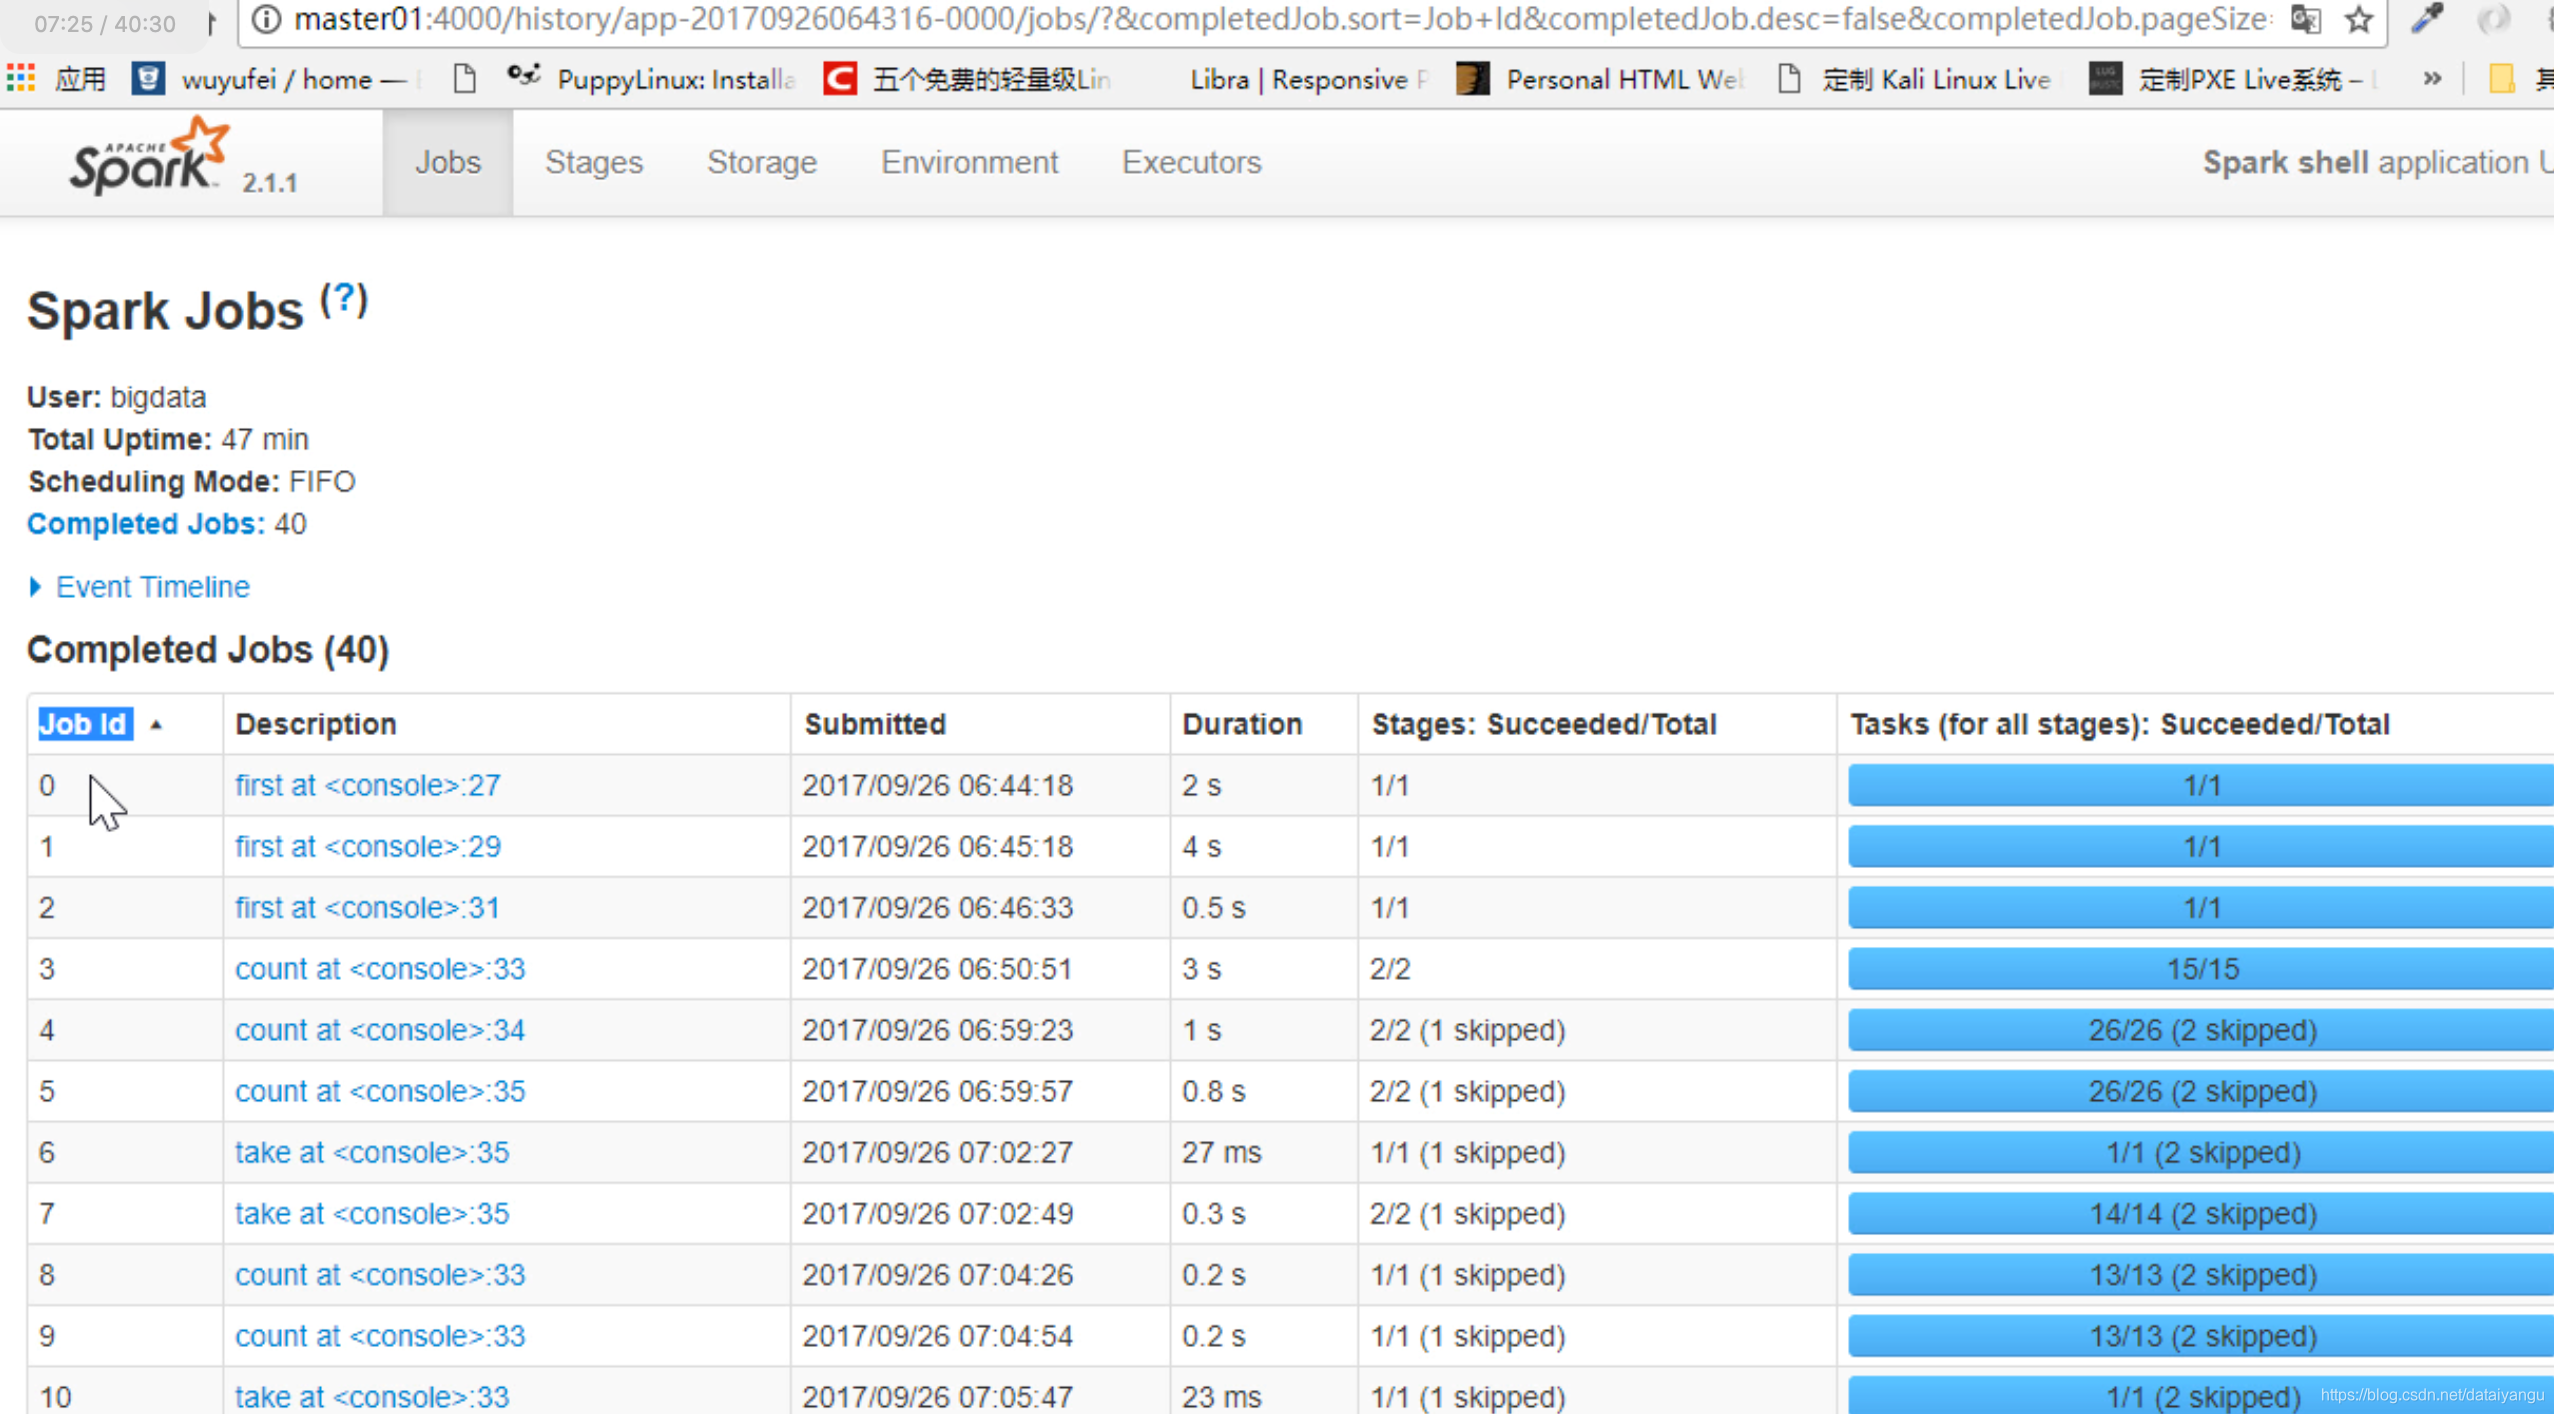Open the 五个免费的轻量级Lin bookmark
Screen dimensions: 2554x1414
967,79
